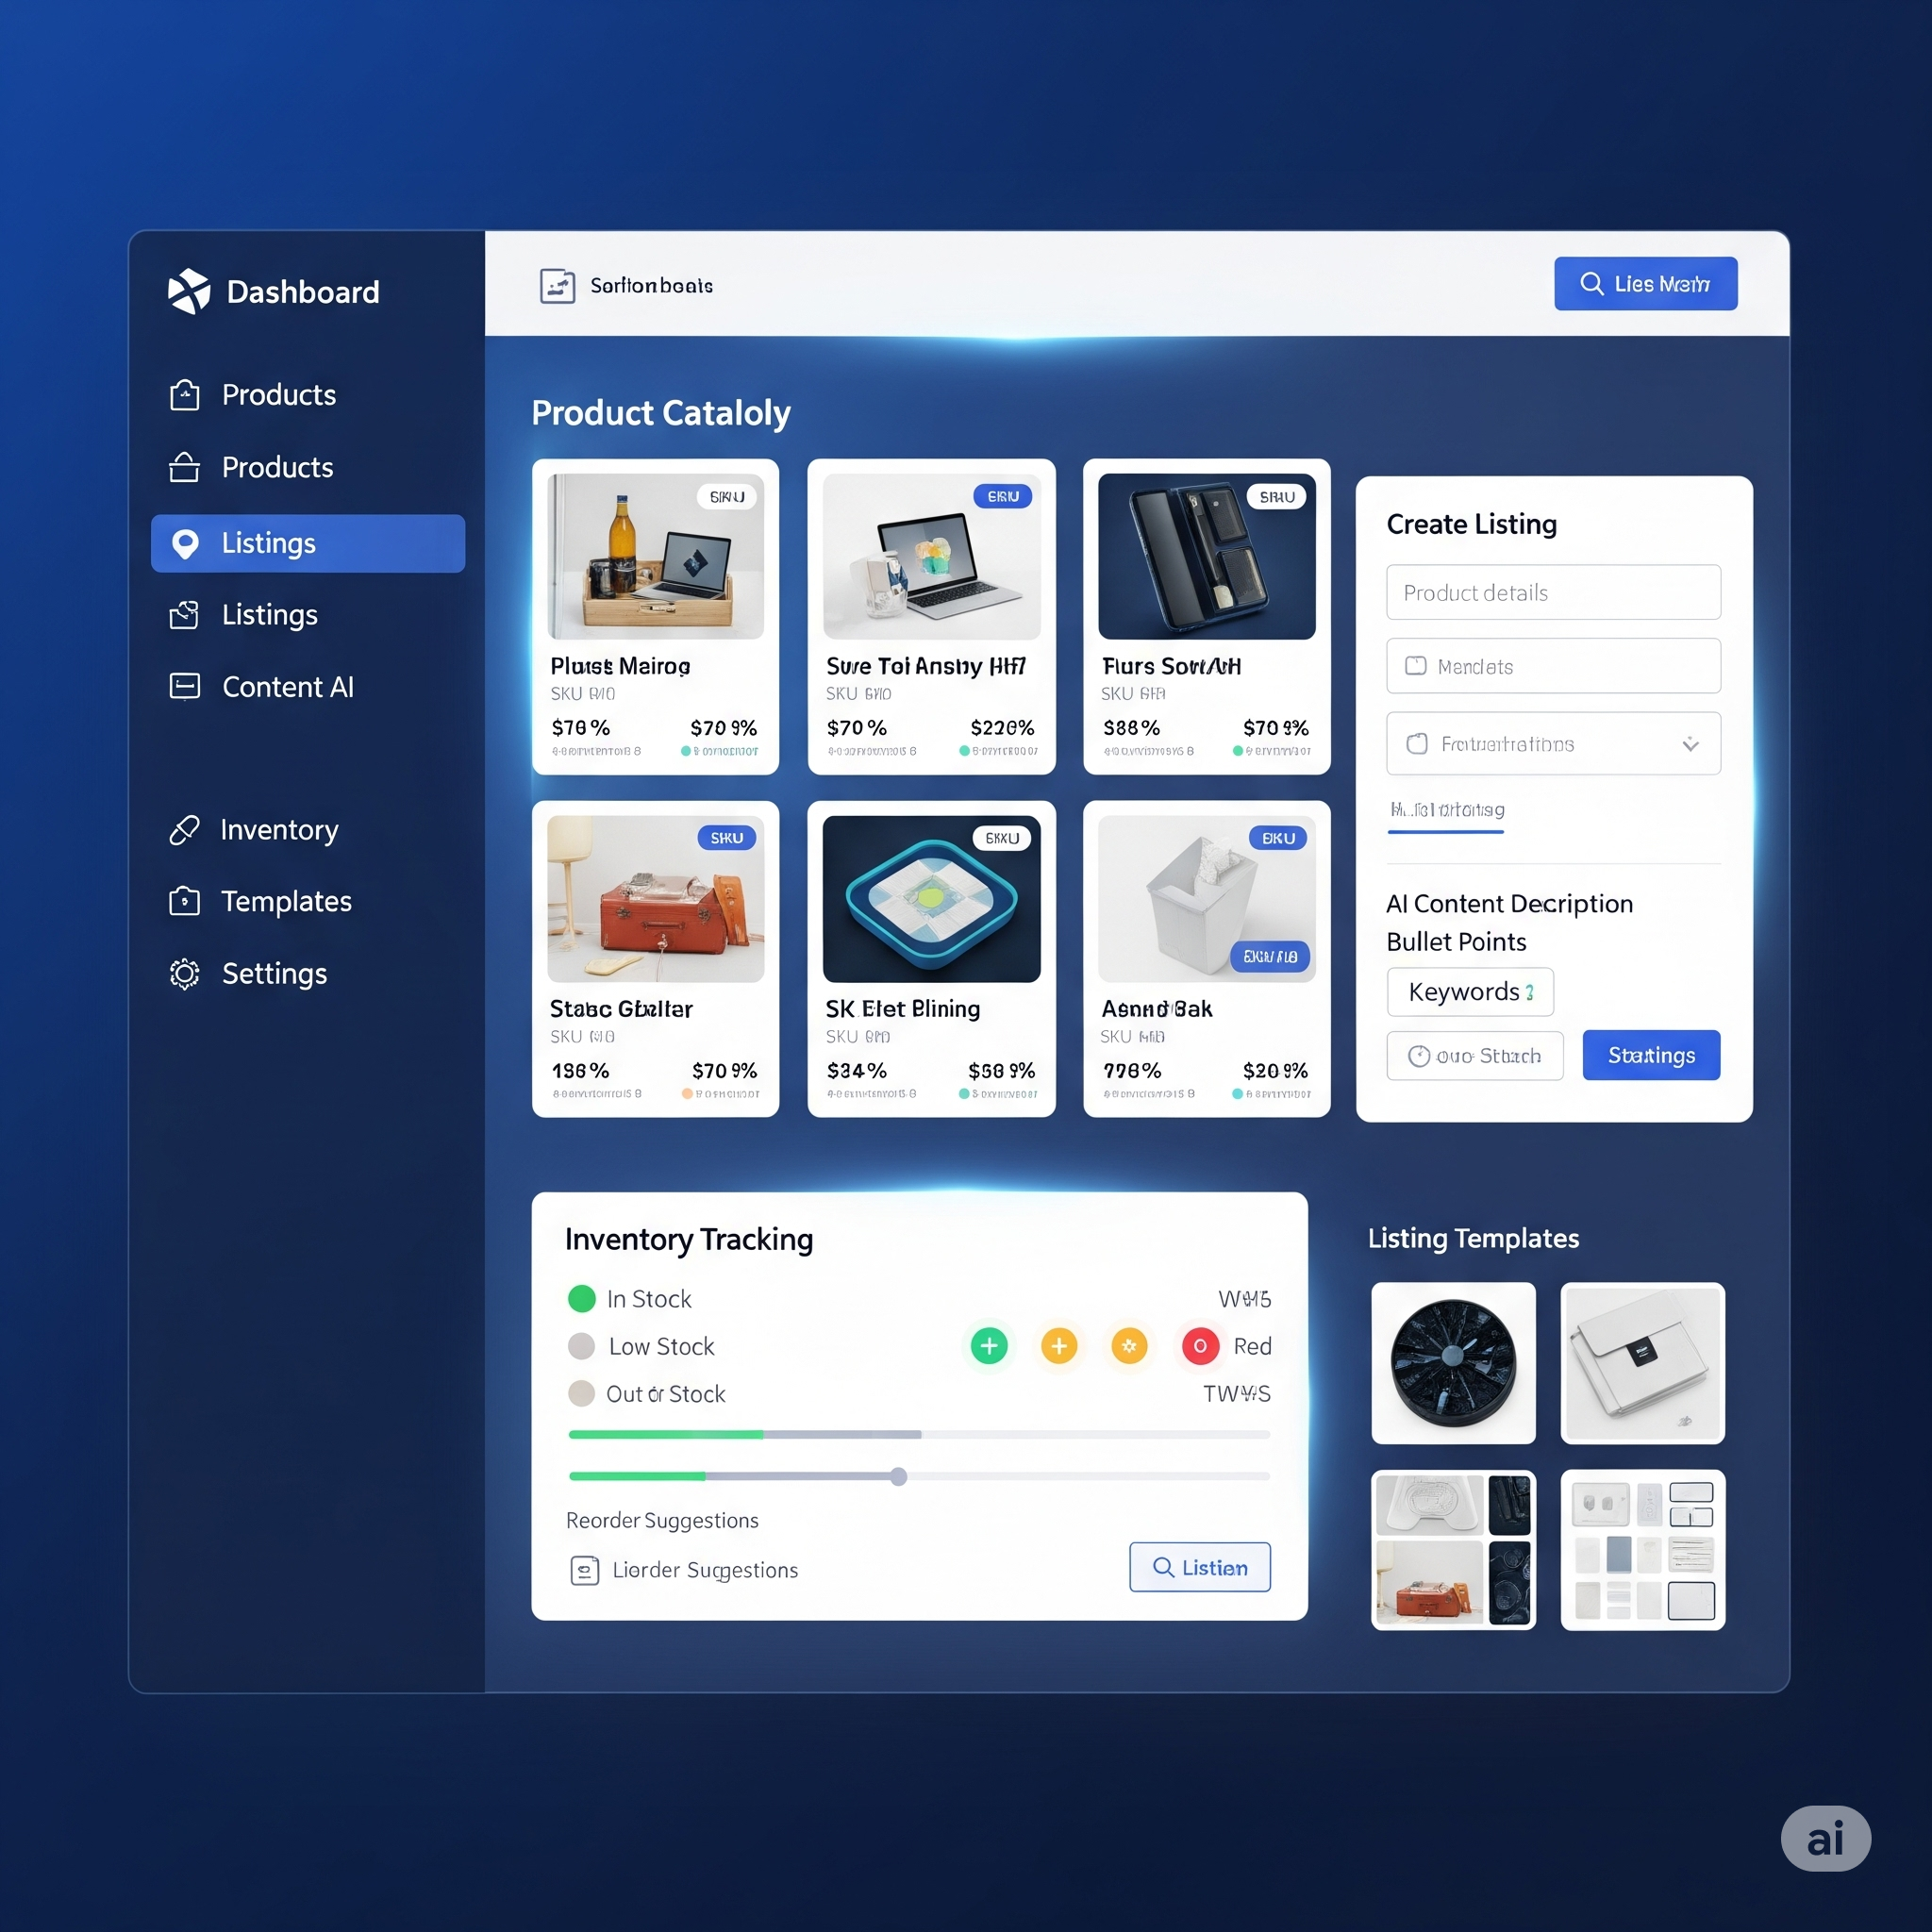1932x1932 pixels.
Task: Click the chart icon in top bar
Action: 557,286
